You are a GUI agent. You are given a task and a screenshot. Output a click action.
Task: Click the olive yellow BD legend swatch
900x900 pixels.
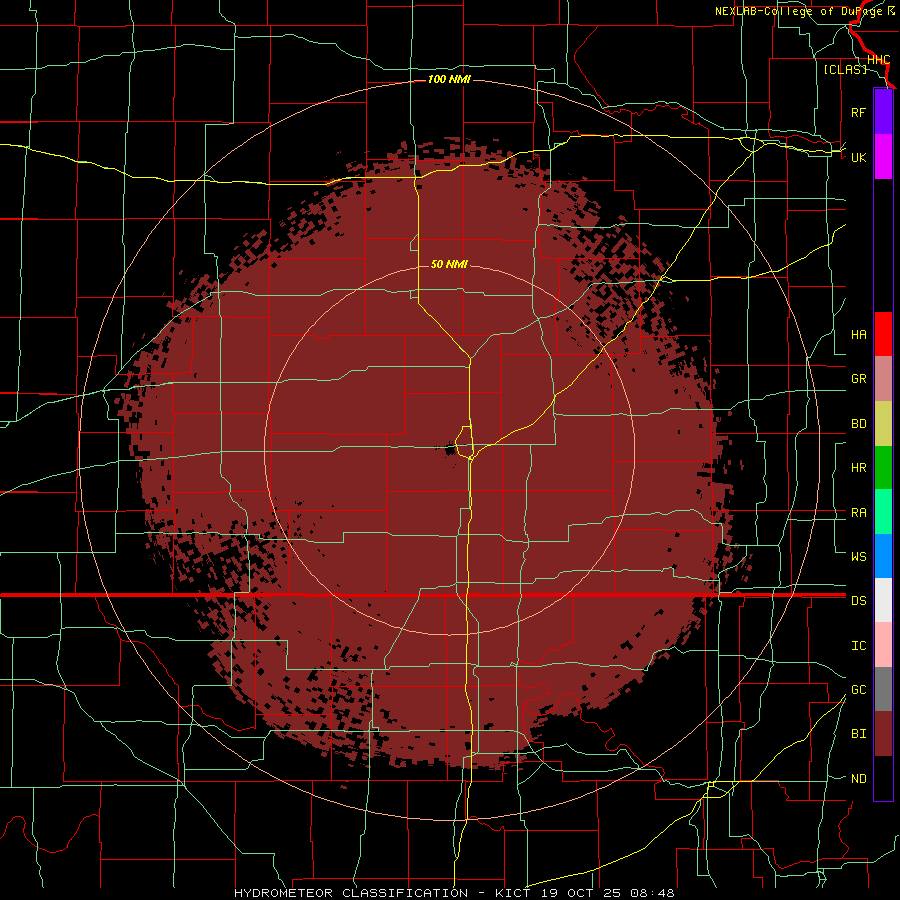tap(883, 424)
